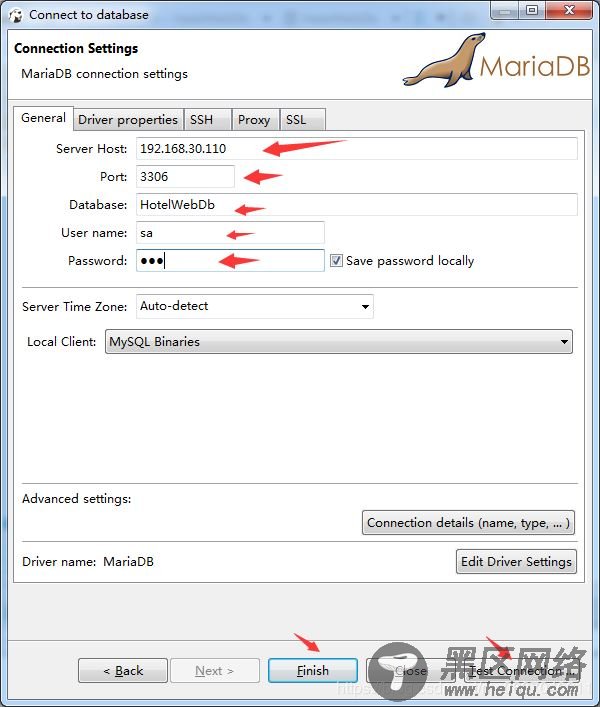Switch to the General tab
The height and width of the screenshot is (707, 600).
pos(43,118)
